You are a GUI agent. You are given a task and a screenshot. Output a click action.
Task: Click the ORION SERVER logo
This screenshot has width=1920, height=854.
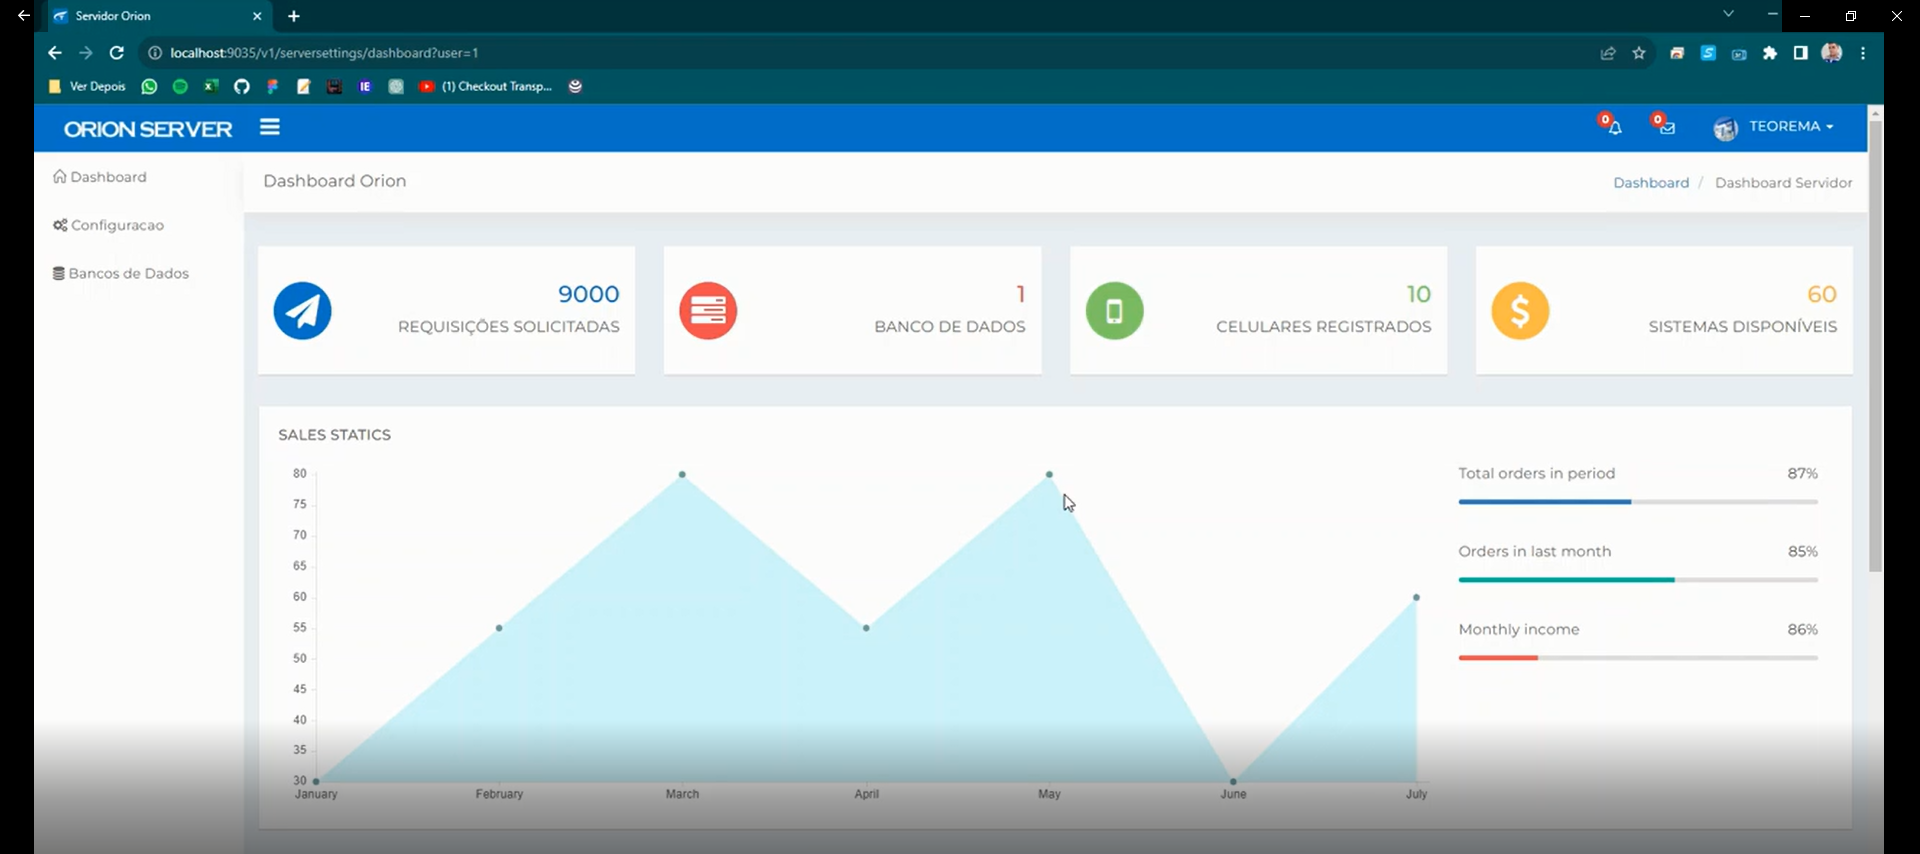point(148,129)
